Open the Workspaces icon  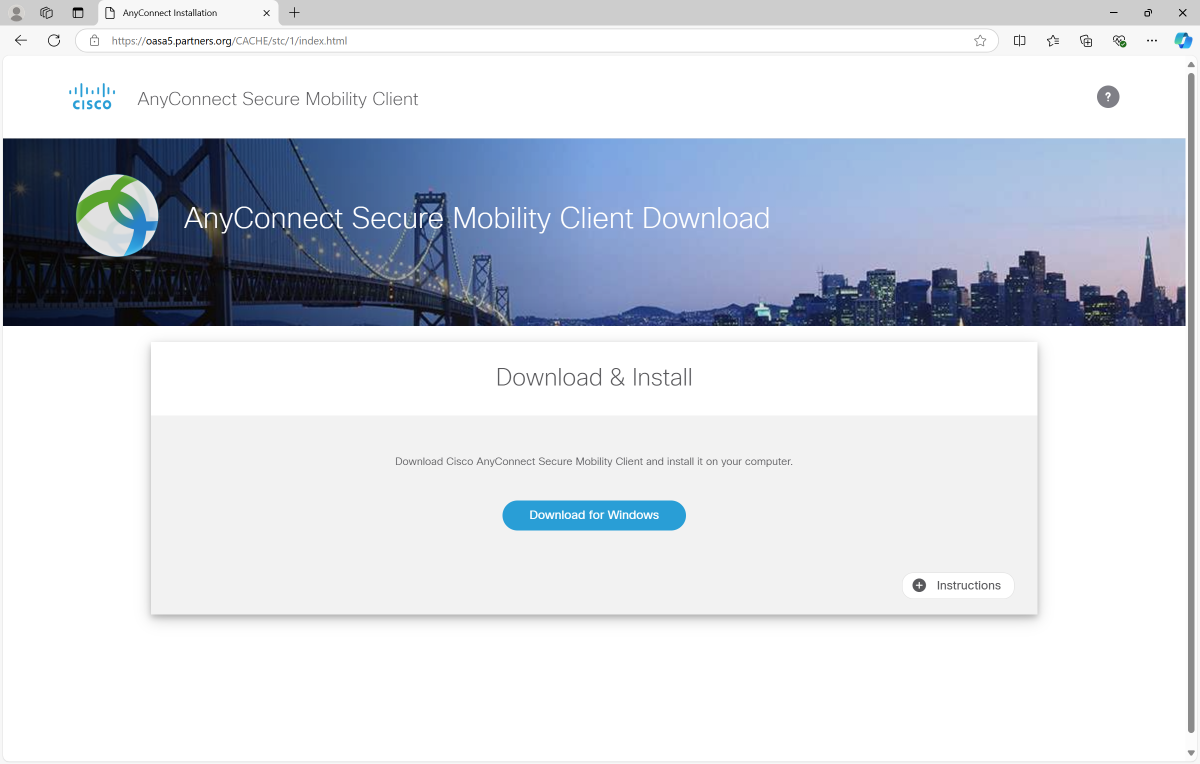pos(46,13)
